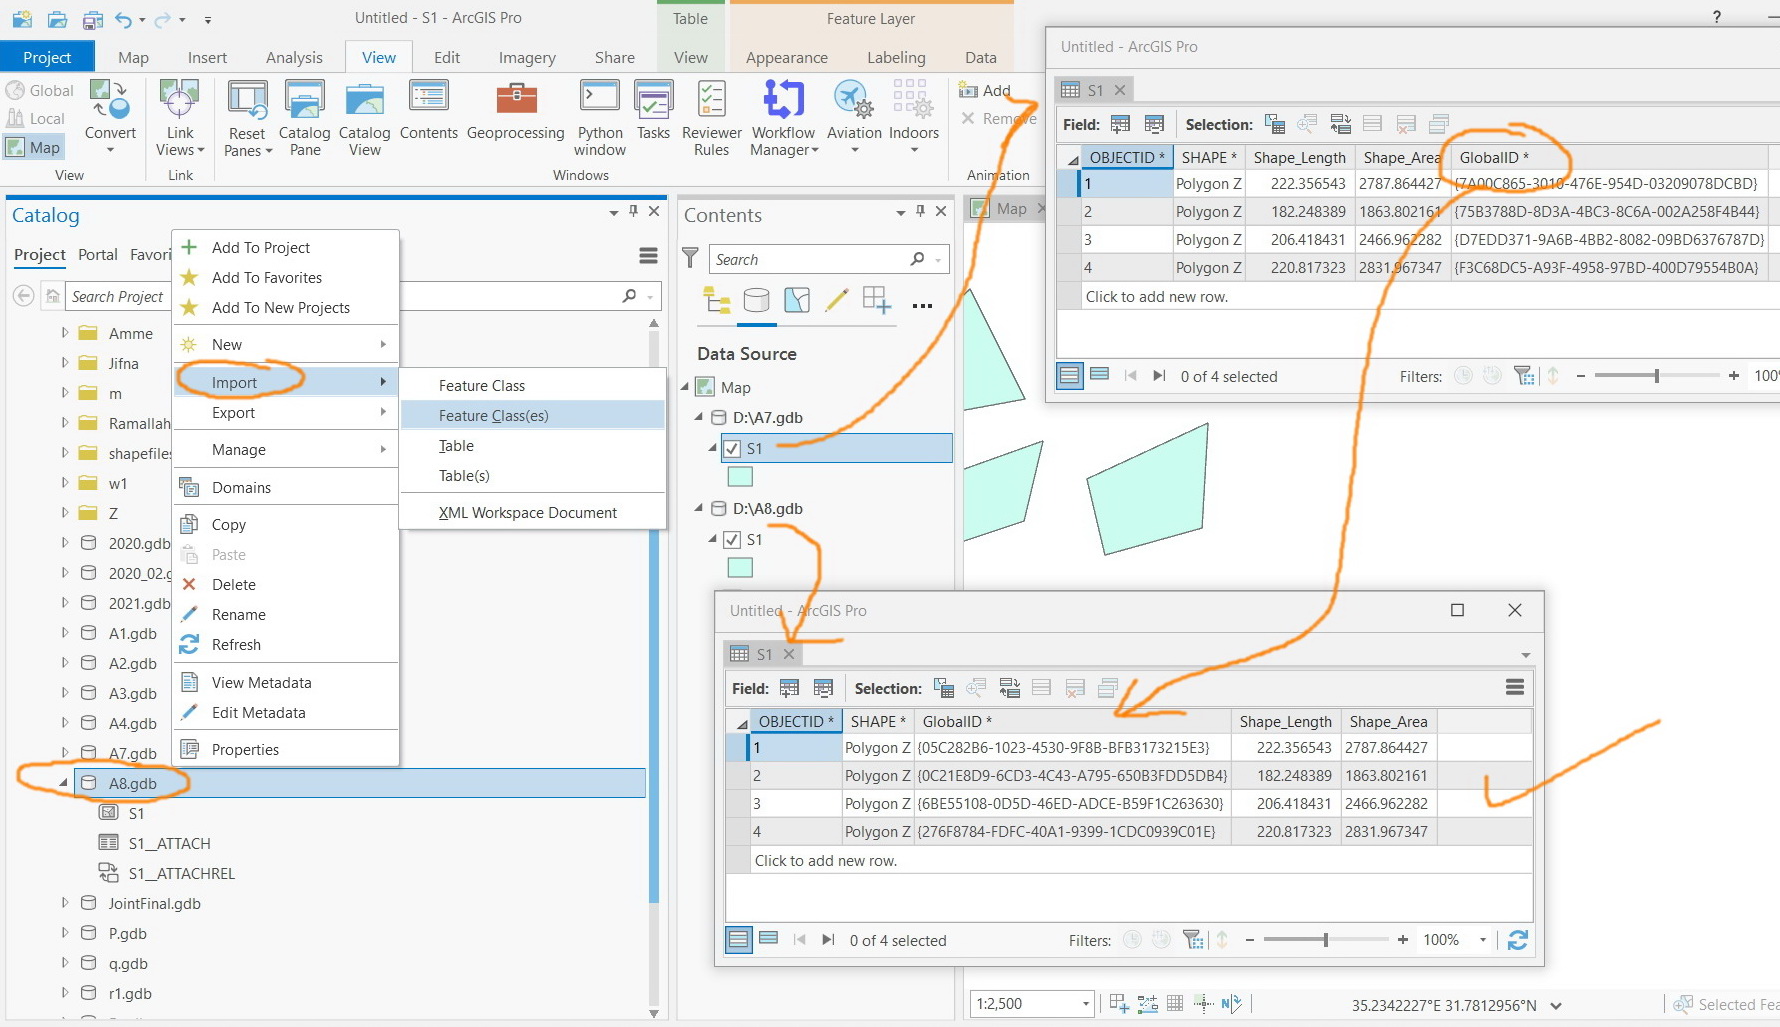Select List By Snapping icon in Contents
The width and height of the screenshot is (1780, 1027).
coord(877,300)
